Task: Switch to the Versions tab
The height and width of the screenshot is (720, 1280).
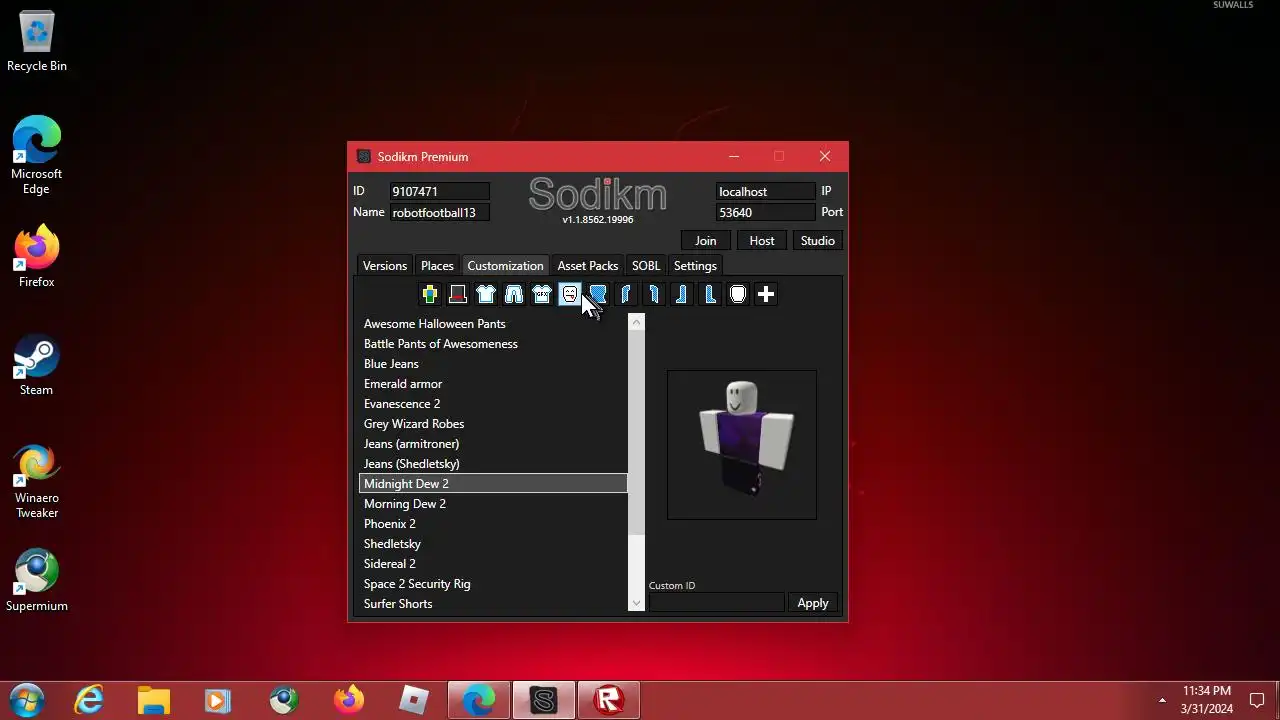Action: pos(385,266)
